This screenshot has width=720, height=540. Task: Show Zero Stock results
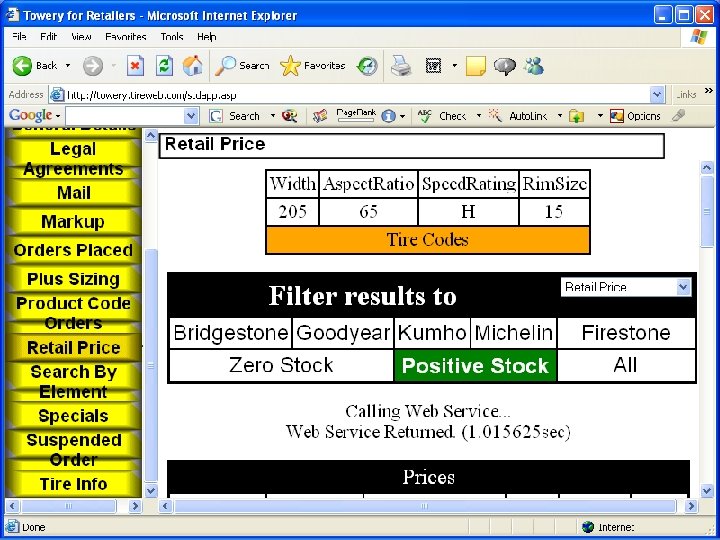pyautogui.click(x=281, y=366)
